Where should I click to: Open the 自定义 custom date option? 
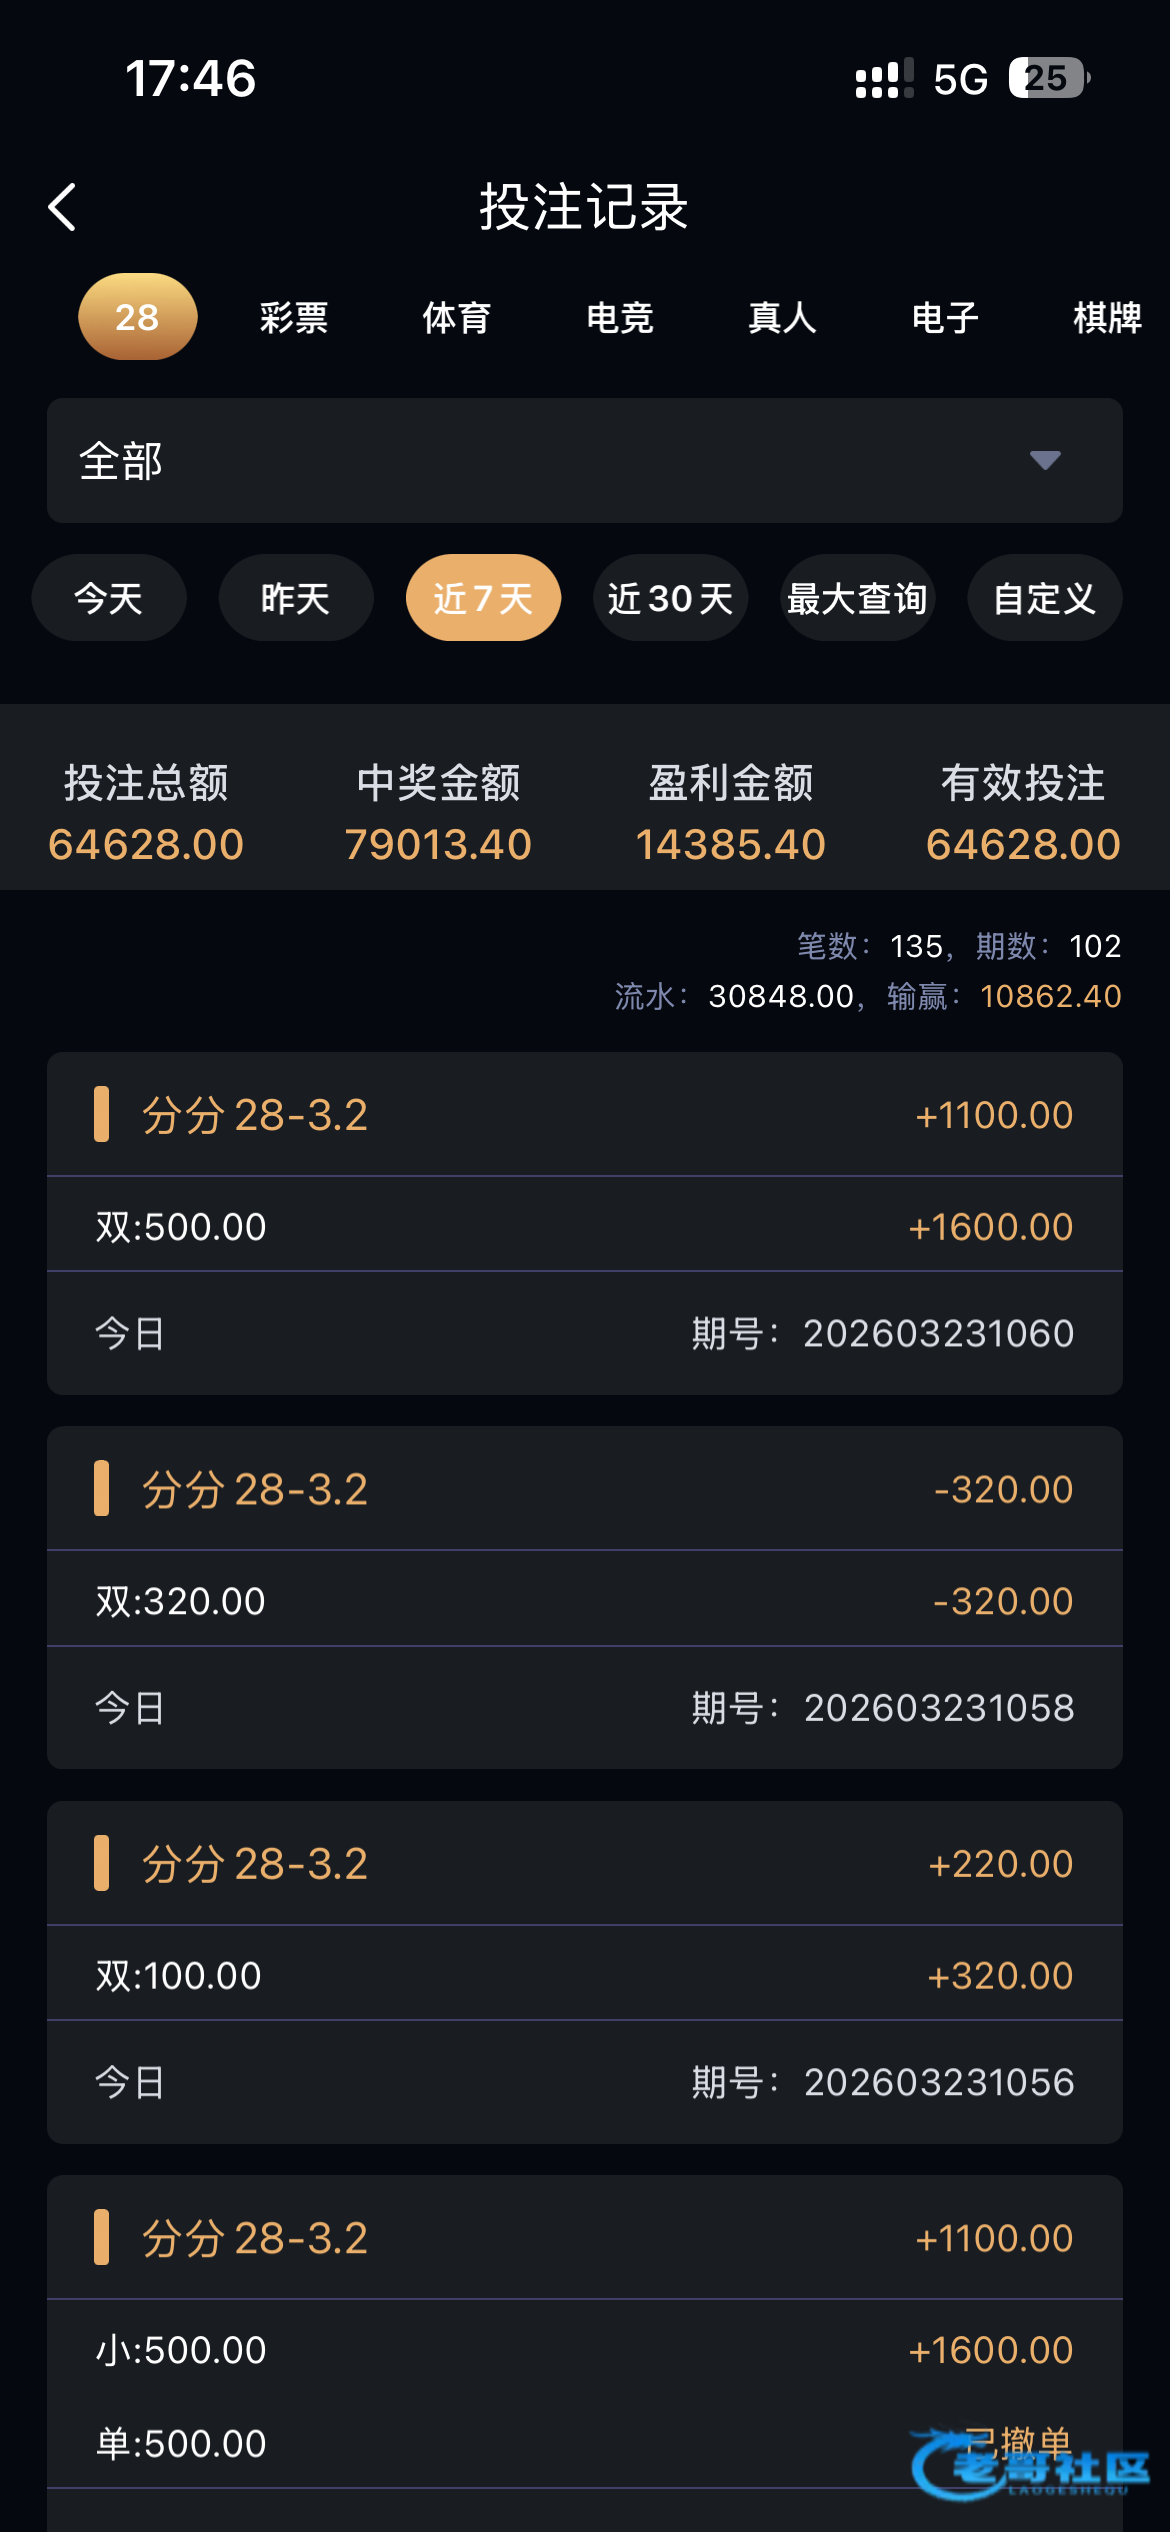point(1044,598)
